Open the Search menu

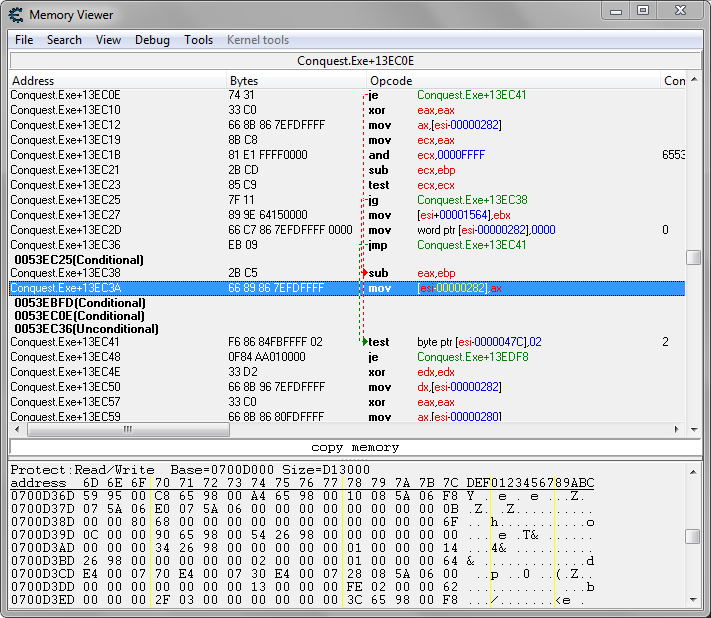(64, 40)
